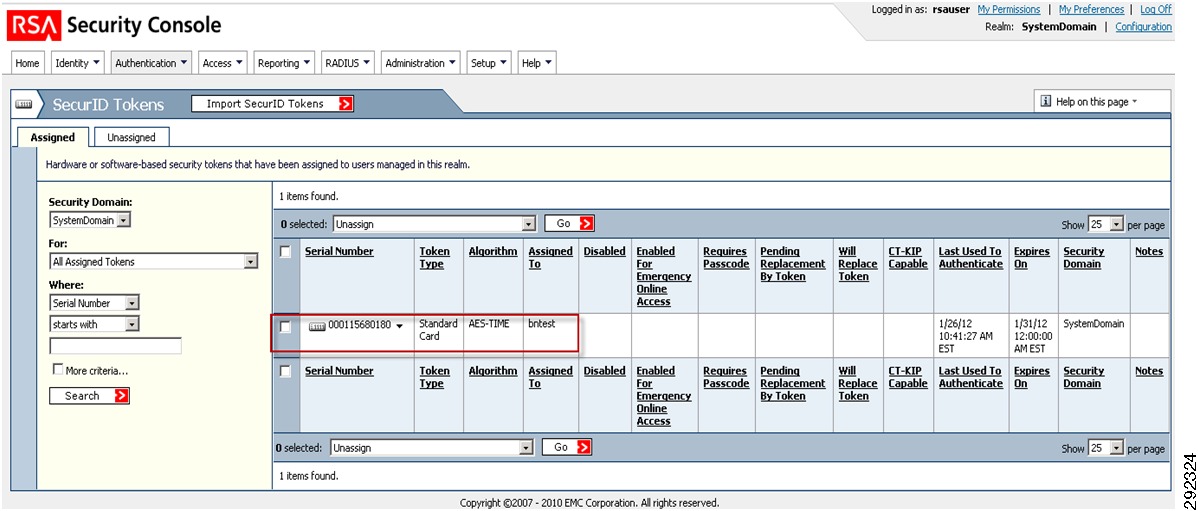
Task: Toggle select-all checkbox in bottom header row
Action: [286, 371]
